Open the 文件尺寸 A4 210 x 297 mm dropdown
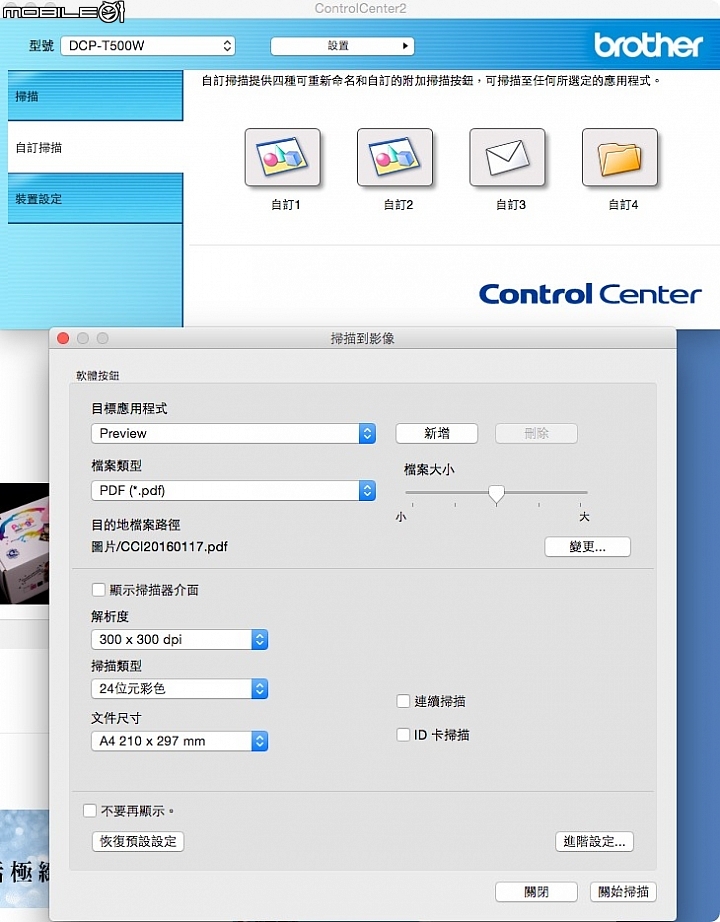This screenshot has height=922, width=720. [179, 741]
